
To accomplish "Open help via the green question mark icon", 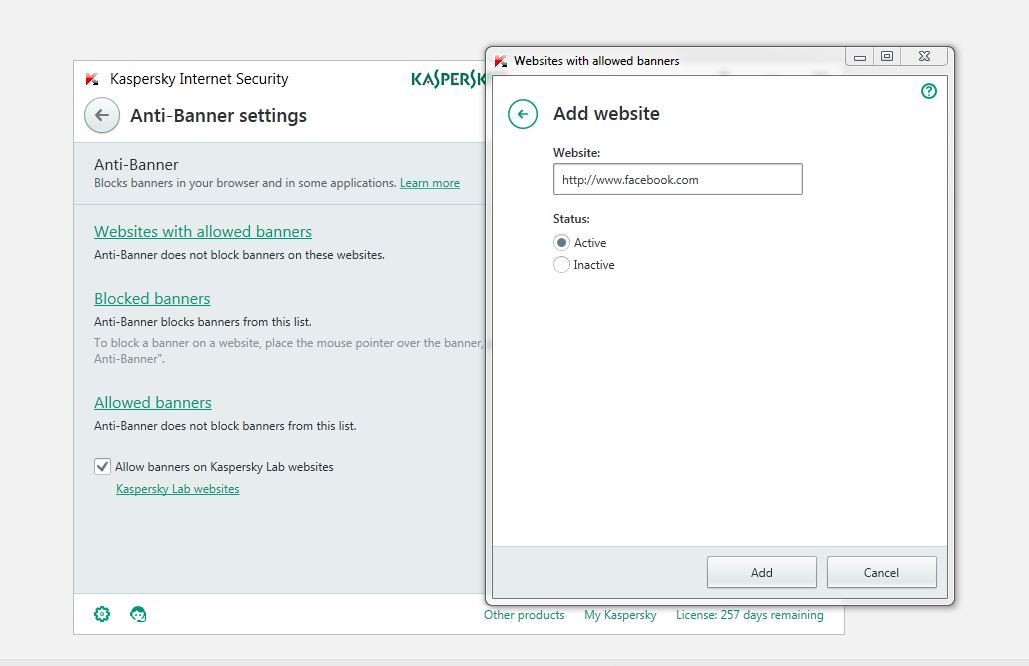I will (x=929, y=91).
